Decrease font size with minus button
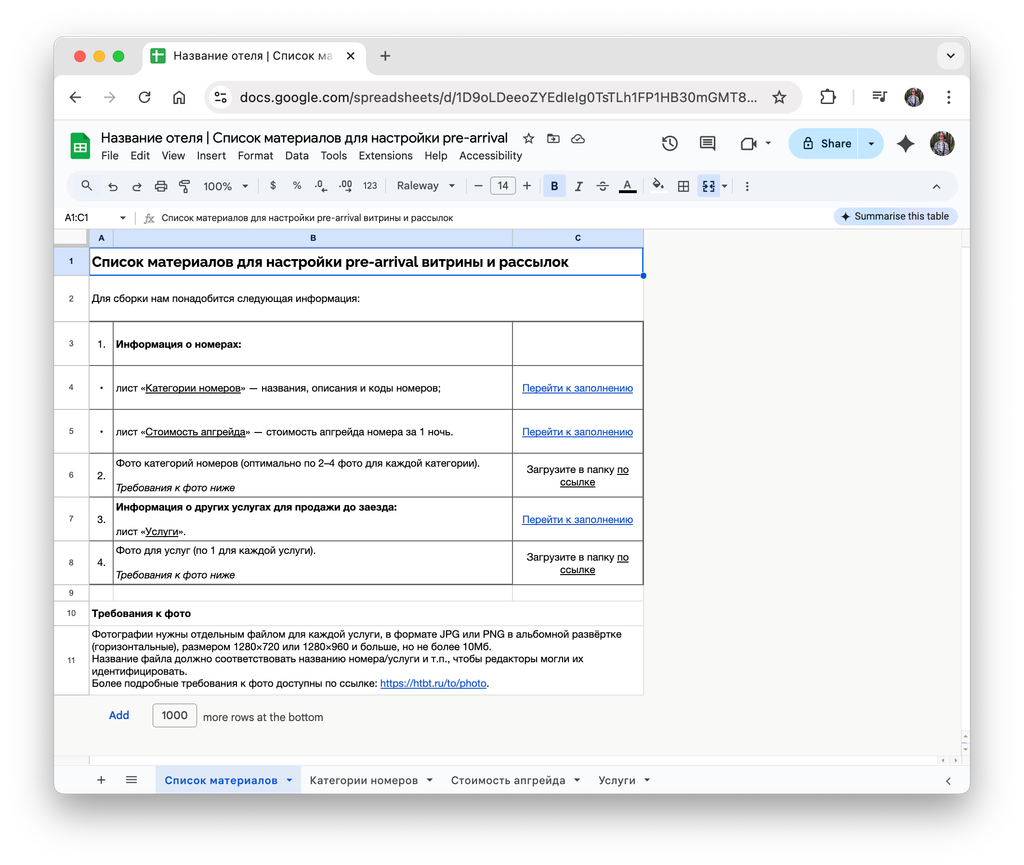 478,186
